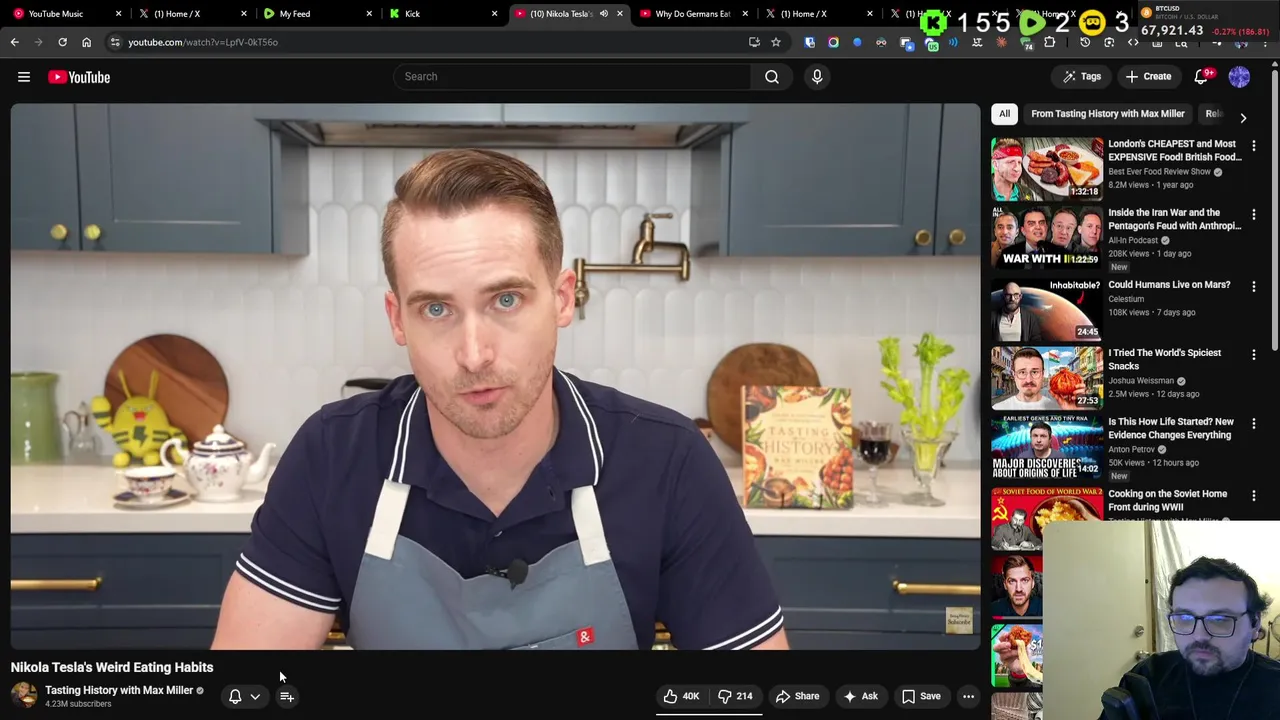
Task: Select the All filter chip
Action: click(1004, 114)
